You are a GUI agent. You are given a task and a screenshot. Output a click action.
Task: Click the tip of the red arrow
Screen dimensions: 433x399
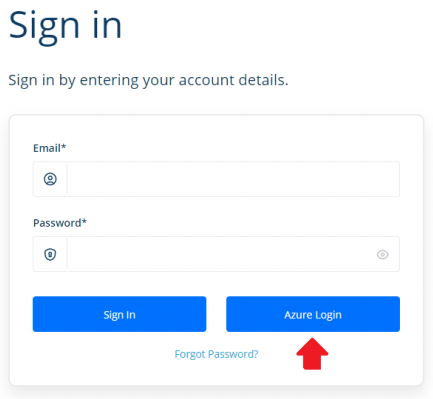click(x=312, y=339)
